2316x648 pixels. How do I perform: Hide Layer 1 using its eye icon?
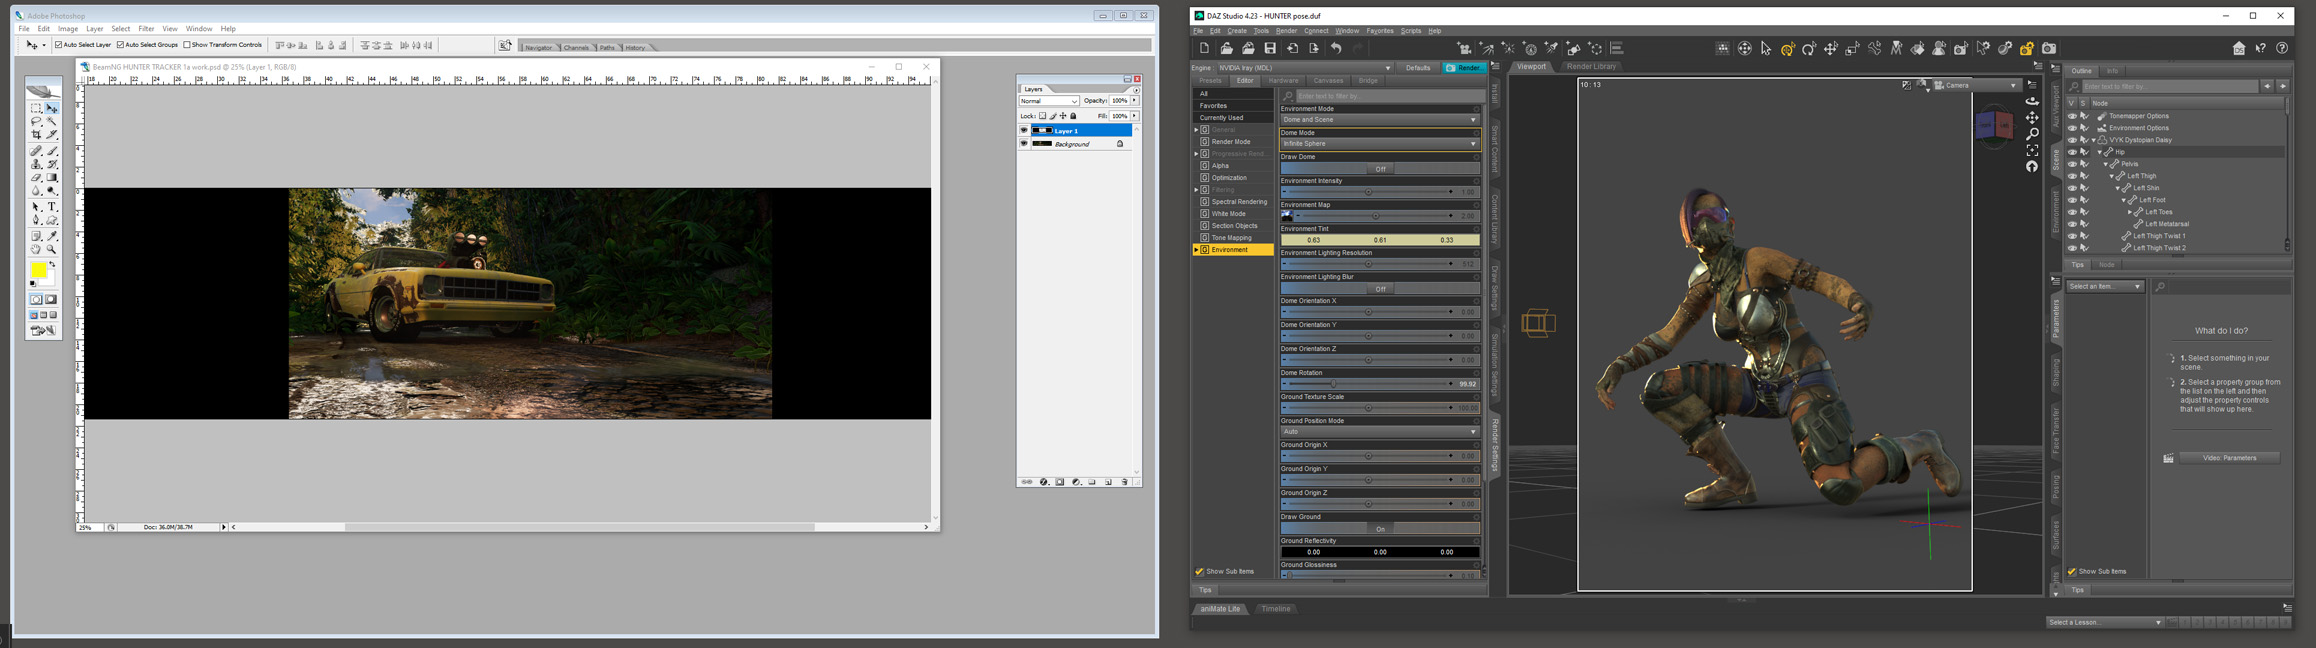point(1024,130)
